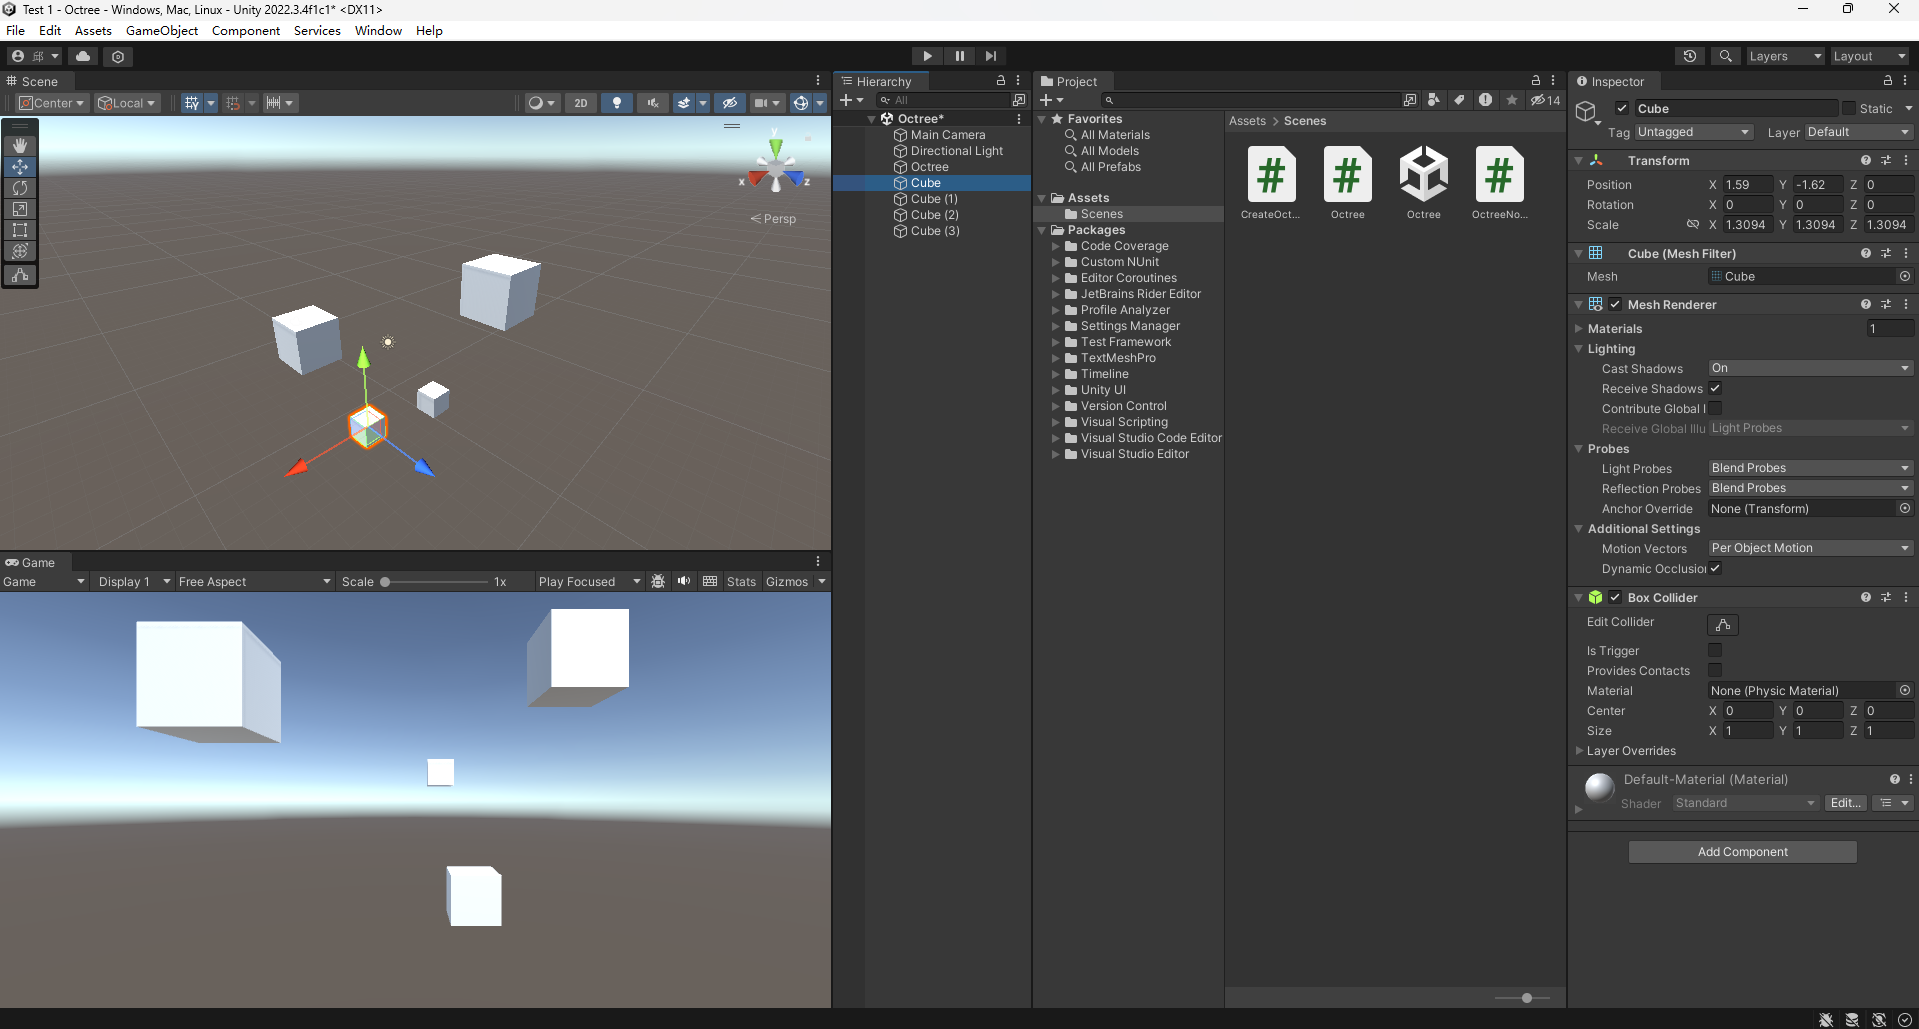1919x1029 pixels.
Task: Toggle the bug debug icon in Game view
Action: coord(658,581)
